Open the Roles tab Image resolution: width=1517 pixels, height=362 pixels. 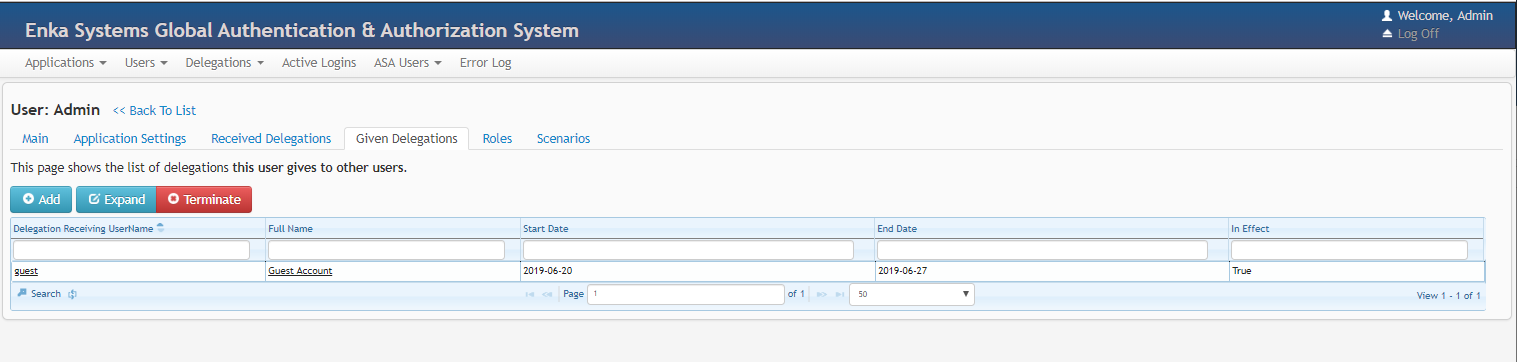coord(497,138)
